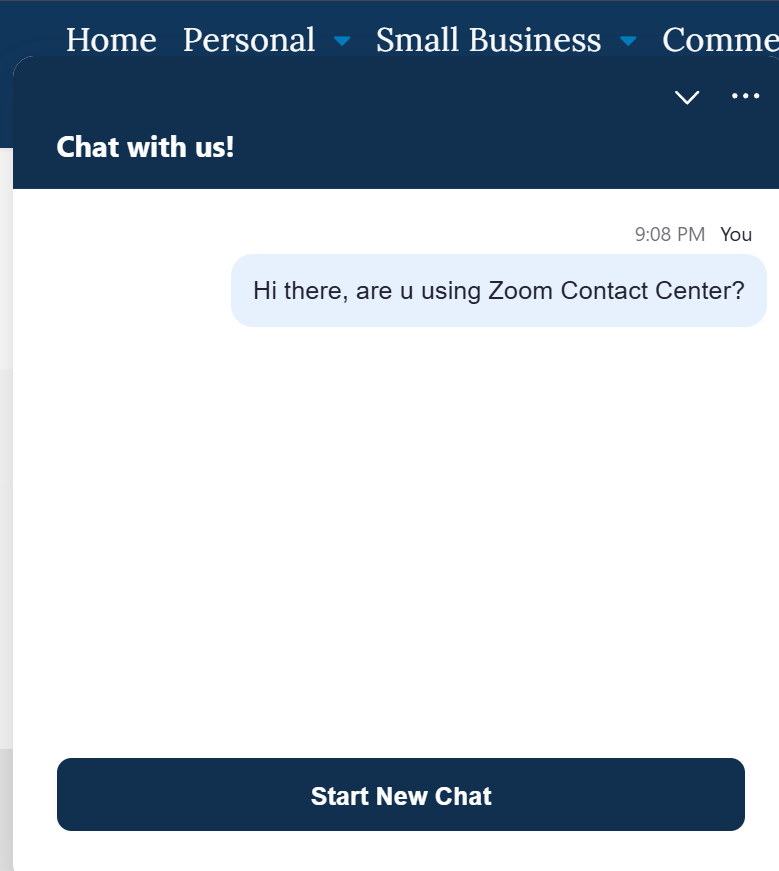Click the Chat with us! header text

tap(145, 147)
